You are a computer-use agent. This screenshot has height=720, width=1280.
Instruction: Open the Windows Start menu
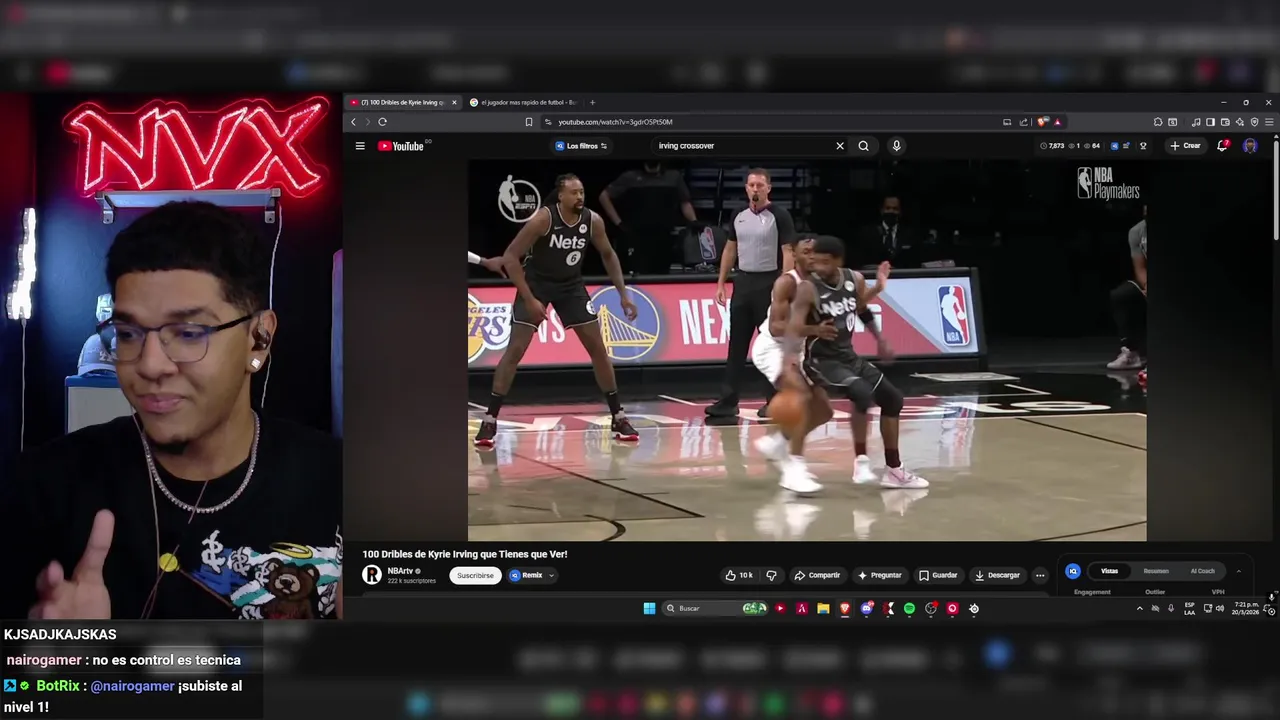point(649,608)
